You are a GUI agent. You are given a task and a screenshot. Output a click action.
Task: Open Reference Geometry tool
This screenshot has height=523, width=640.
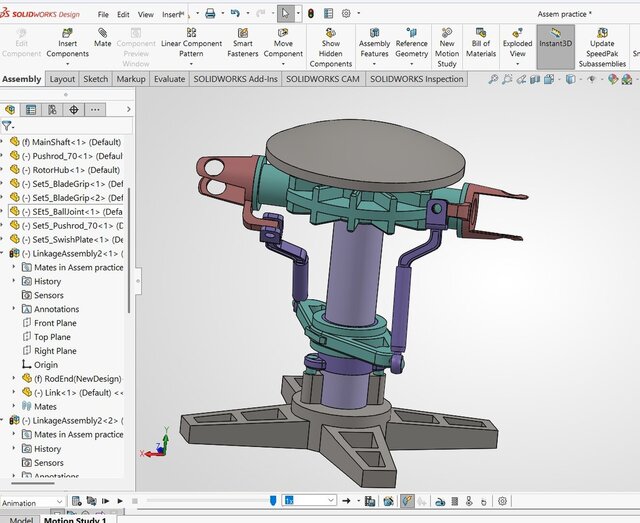pos(411,43)
